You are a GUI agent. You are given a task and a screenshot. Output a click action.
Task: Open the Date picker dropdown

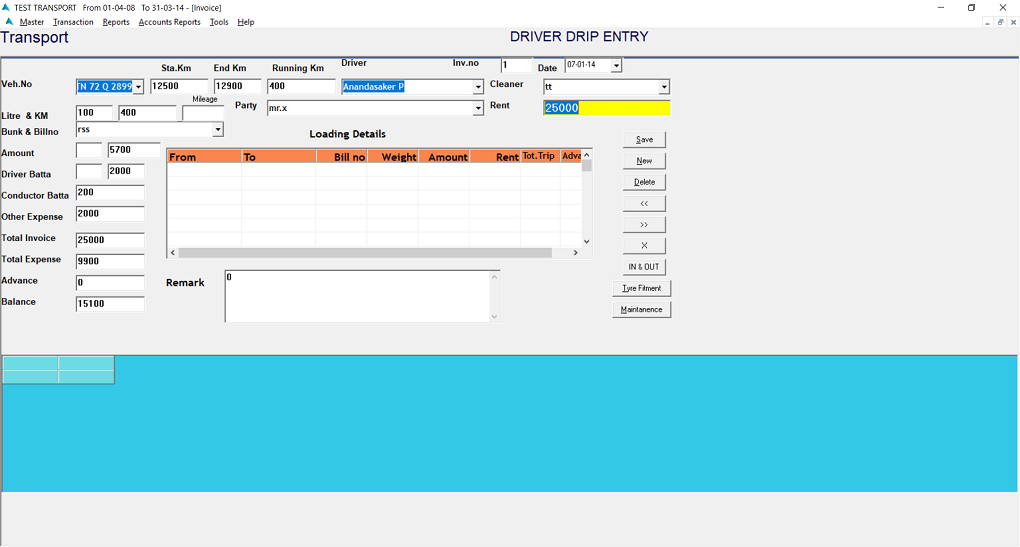615,66
